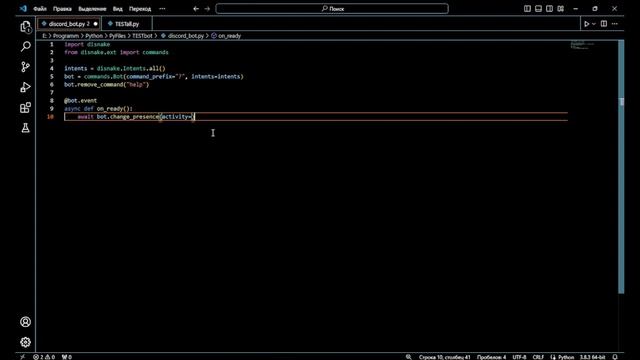
Task: Toggle the bottom panel layout icon
Action: click(x=538, y=9)
